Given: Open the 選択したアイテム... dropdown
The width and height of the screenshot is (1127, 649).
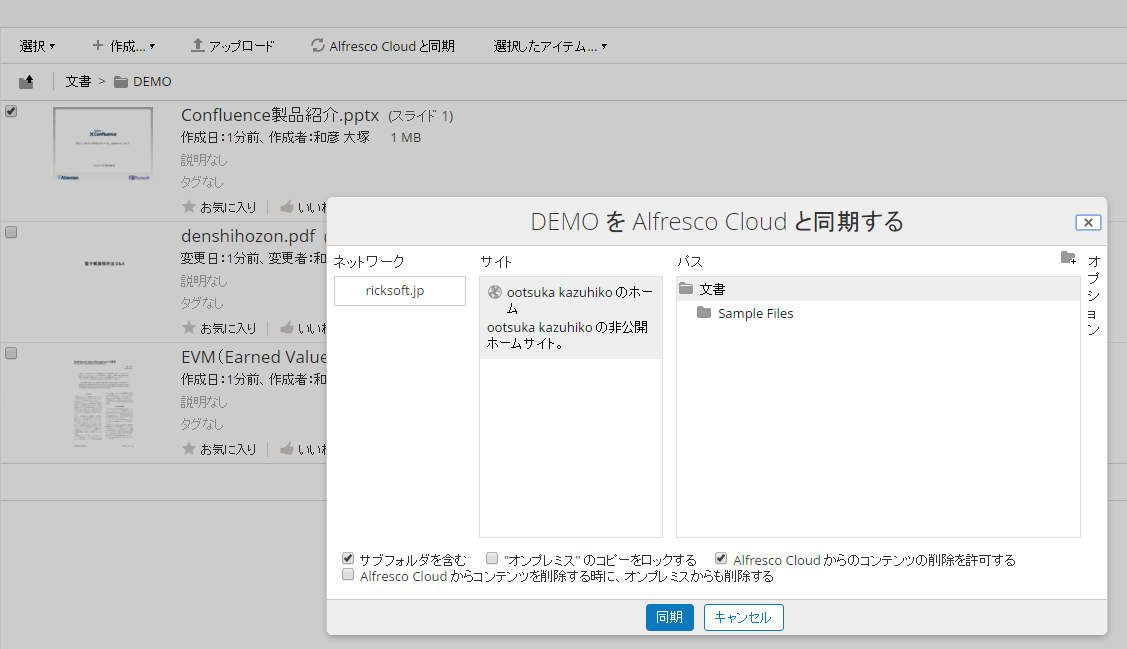Looking at the screenshot, I should pyautogui.click(x=550, y=46).
